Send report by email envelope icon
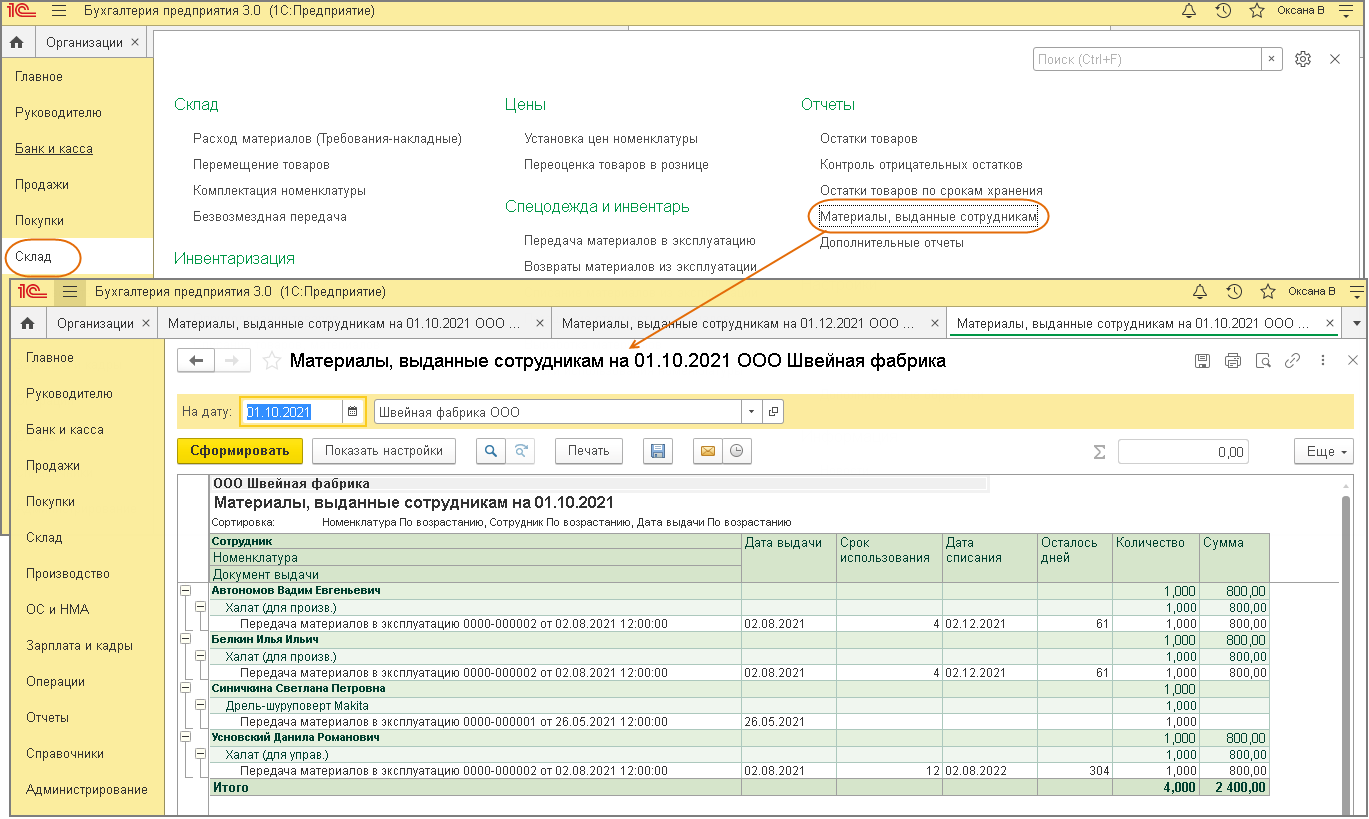This screenshot has height=819, width=1369. (x=707, y=451)
